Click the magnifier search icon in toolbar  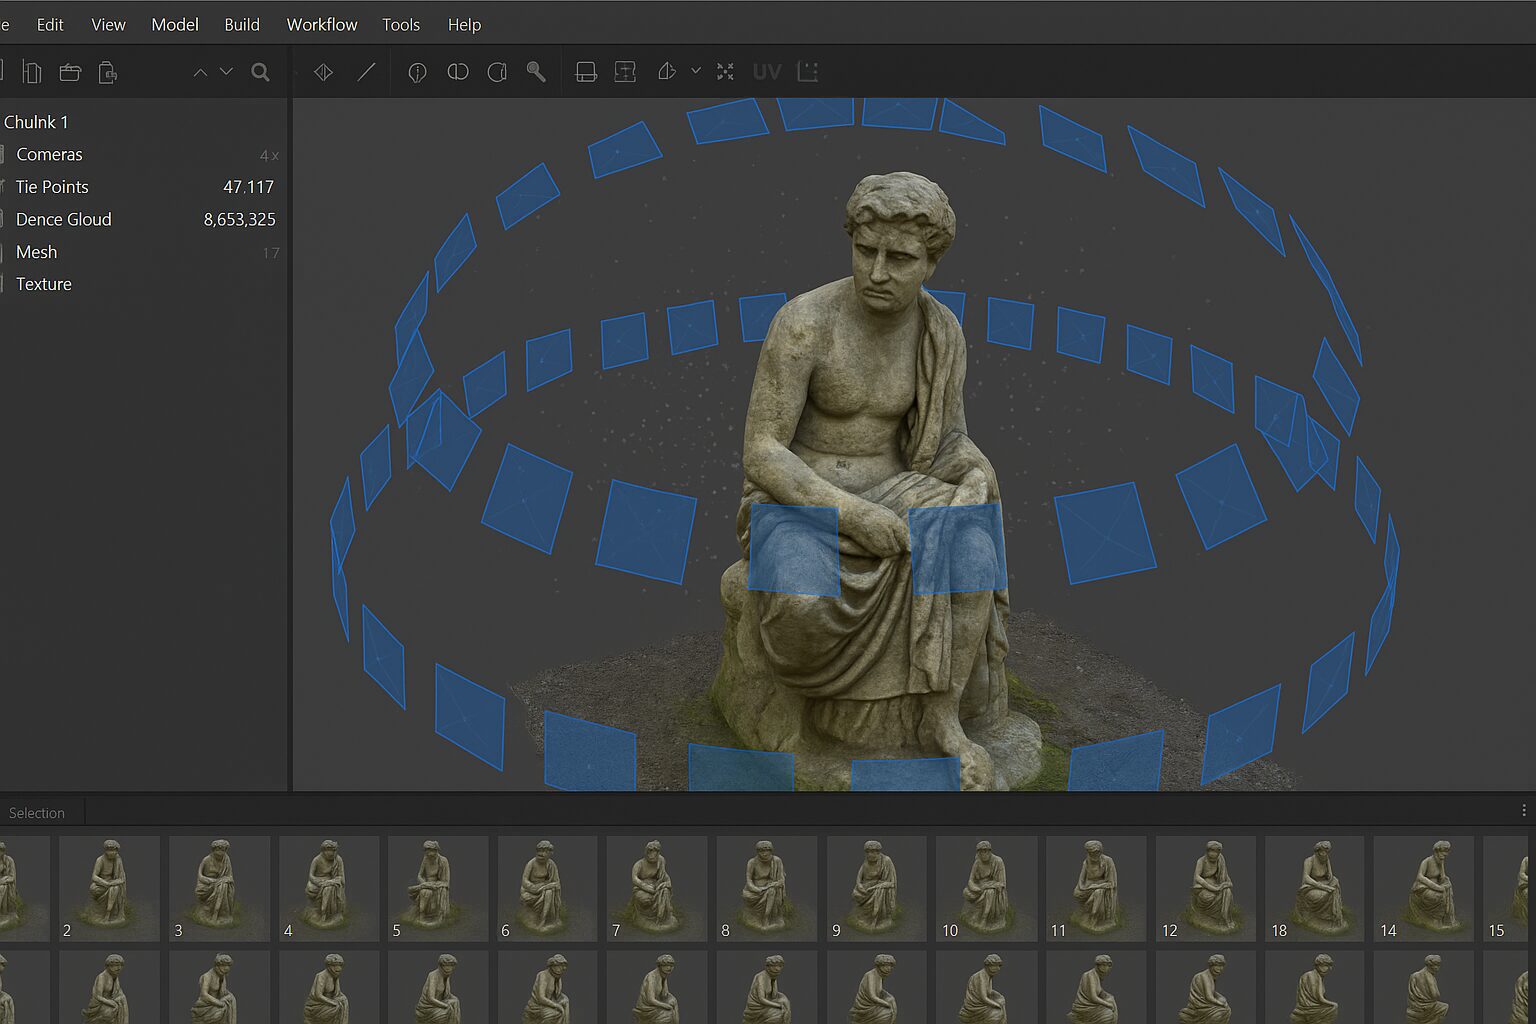coord(260,72)
